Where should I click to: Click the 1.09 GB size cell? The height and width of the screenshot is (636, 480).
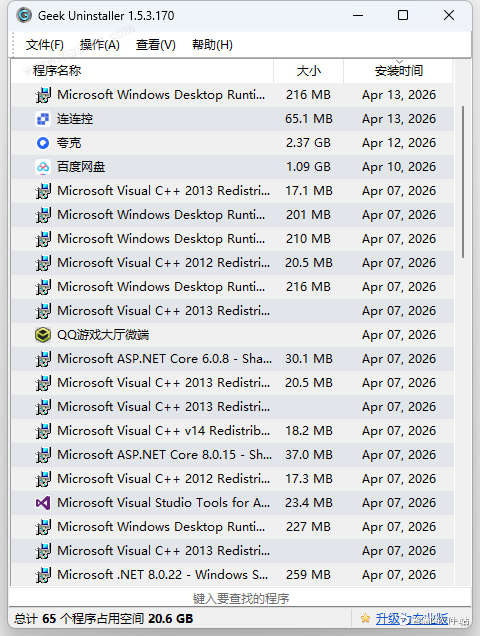pos(308,167)
